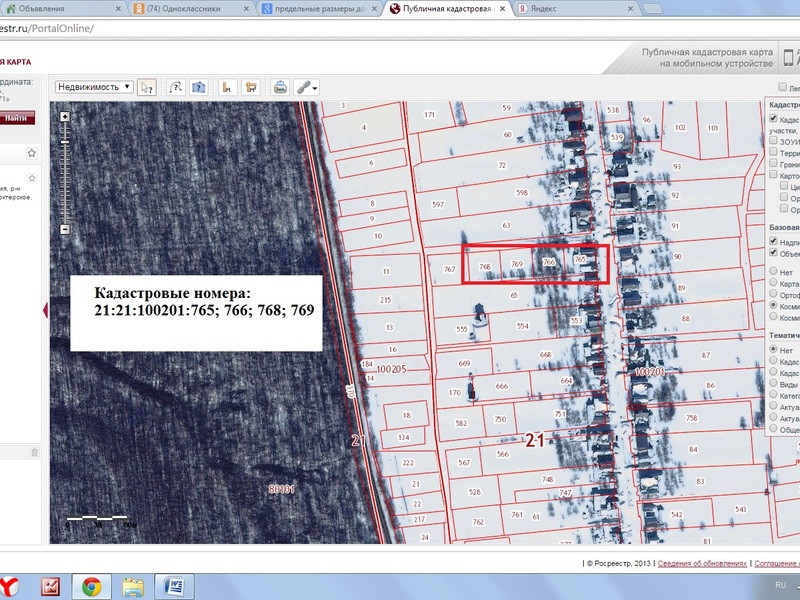800x600 pixels.
Task: Click parcel 758 on the map
Action: (x=691, y=418)
